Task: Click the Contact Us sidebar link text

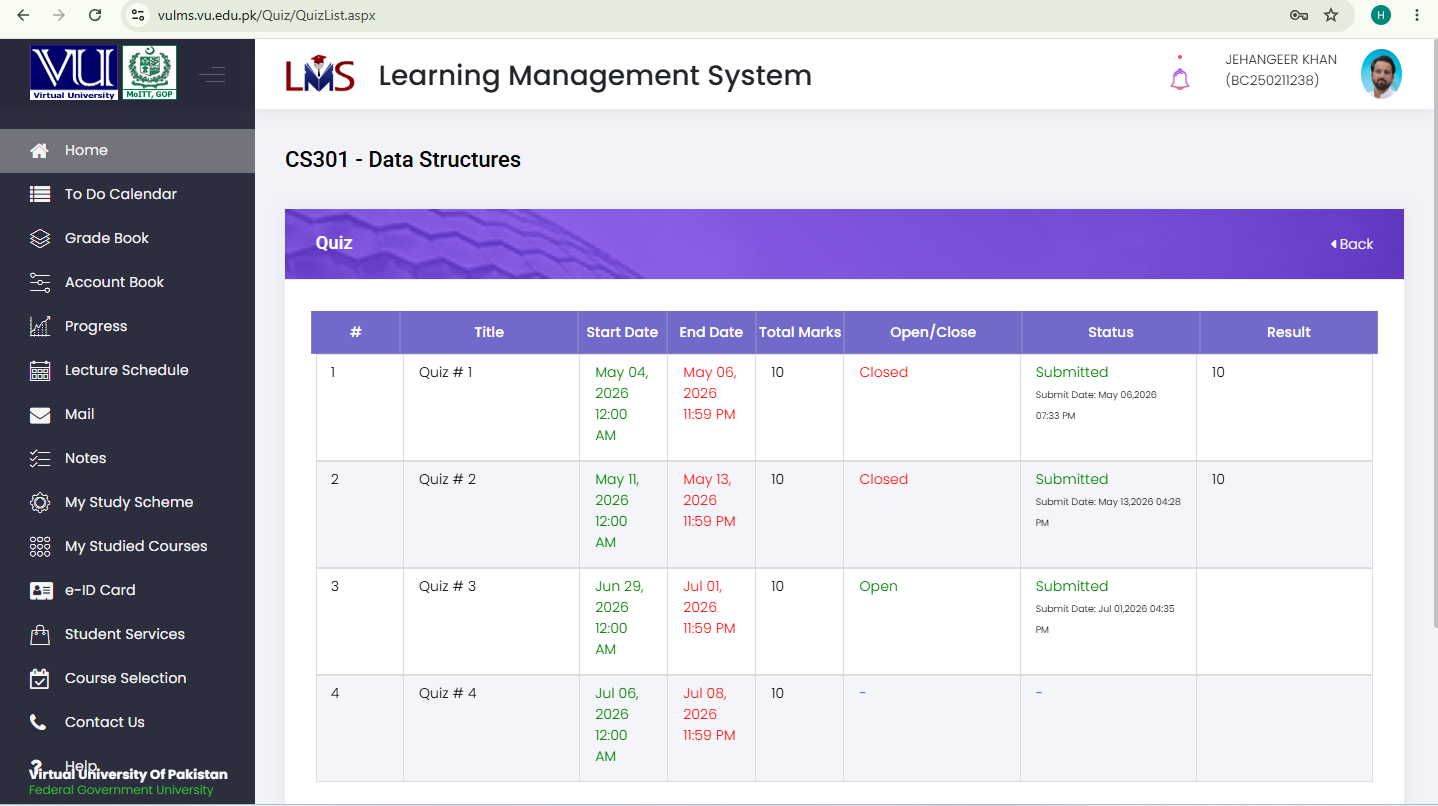Action: (x=105, y=722)
